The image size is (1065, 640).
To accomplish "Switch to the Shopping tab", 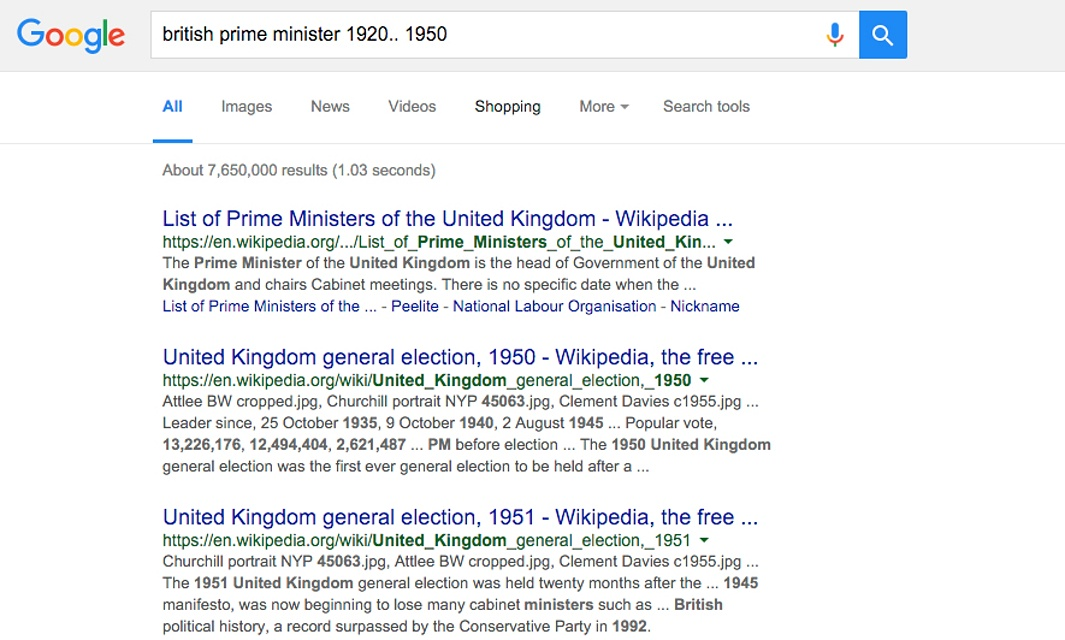I will (507, 107).
